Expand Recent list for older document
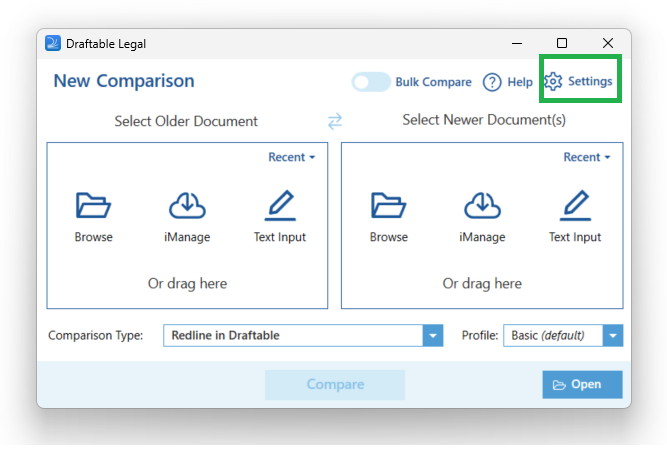 point(291,157)
